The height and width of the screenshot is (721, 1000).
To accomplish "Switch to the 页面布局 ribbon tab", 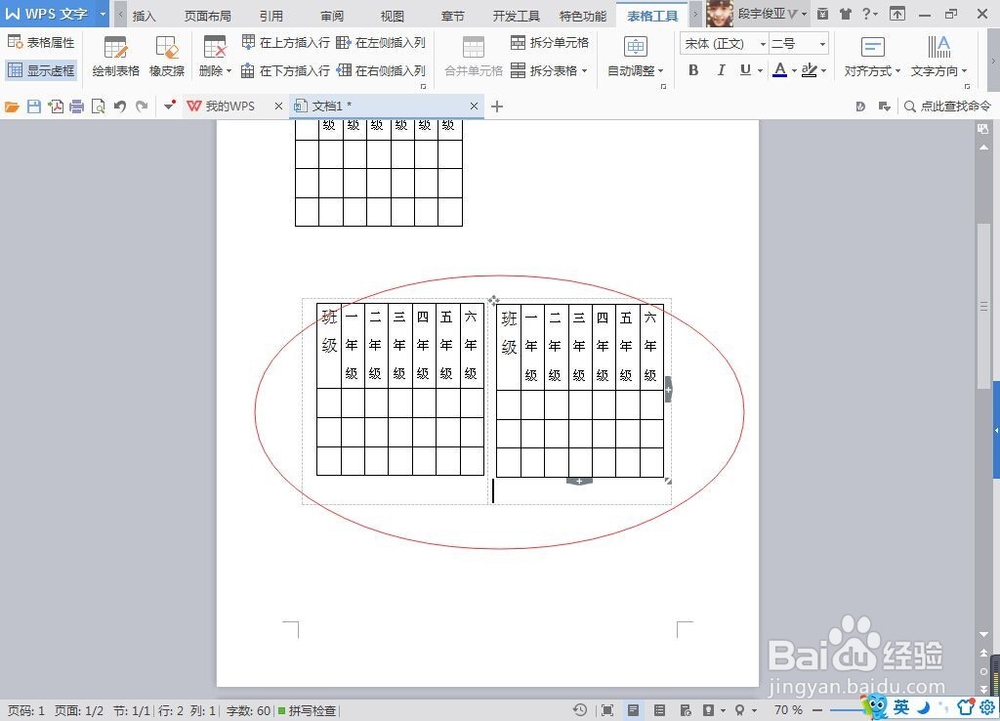I will [x=208, y=16].
